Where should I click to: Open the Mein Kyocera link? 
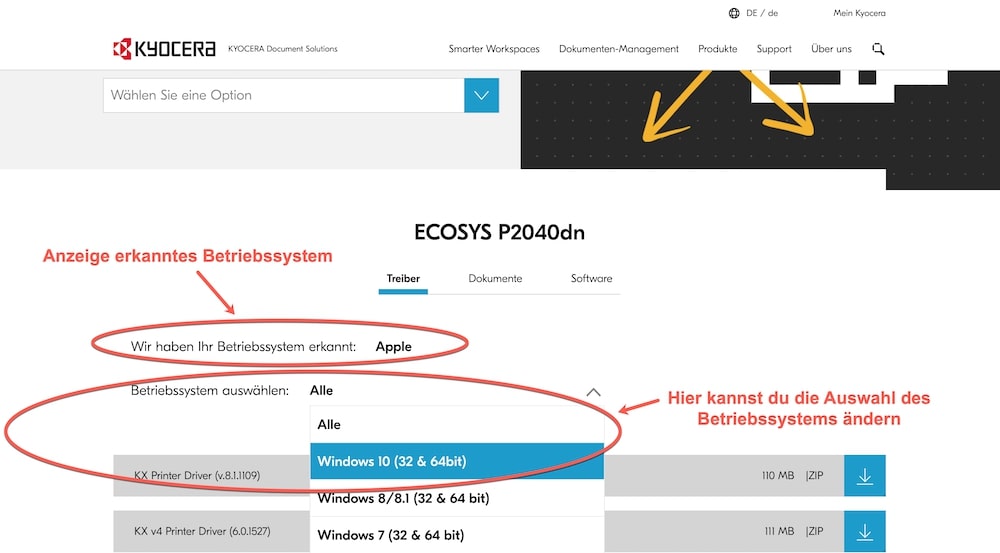pos(859,13)
